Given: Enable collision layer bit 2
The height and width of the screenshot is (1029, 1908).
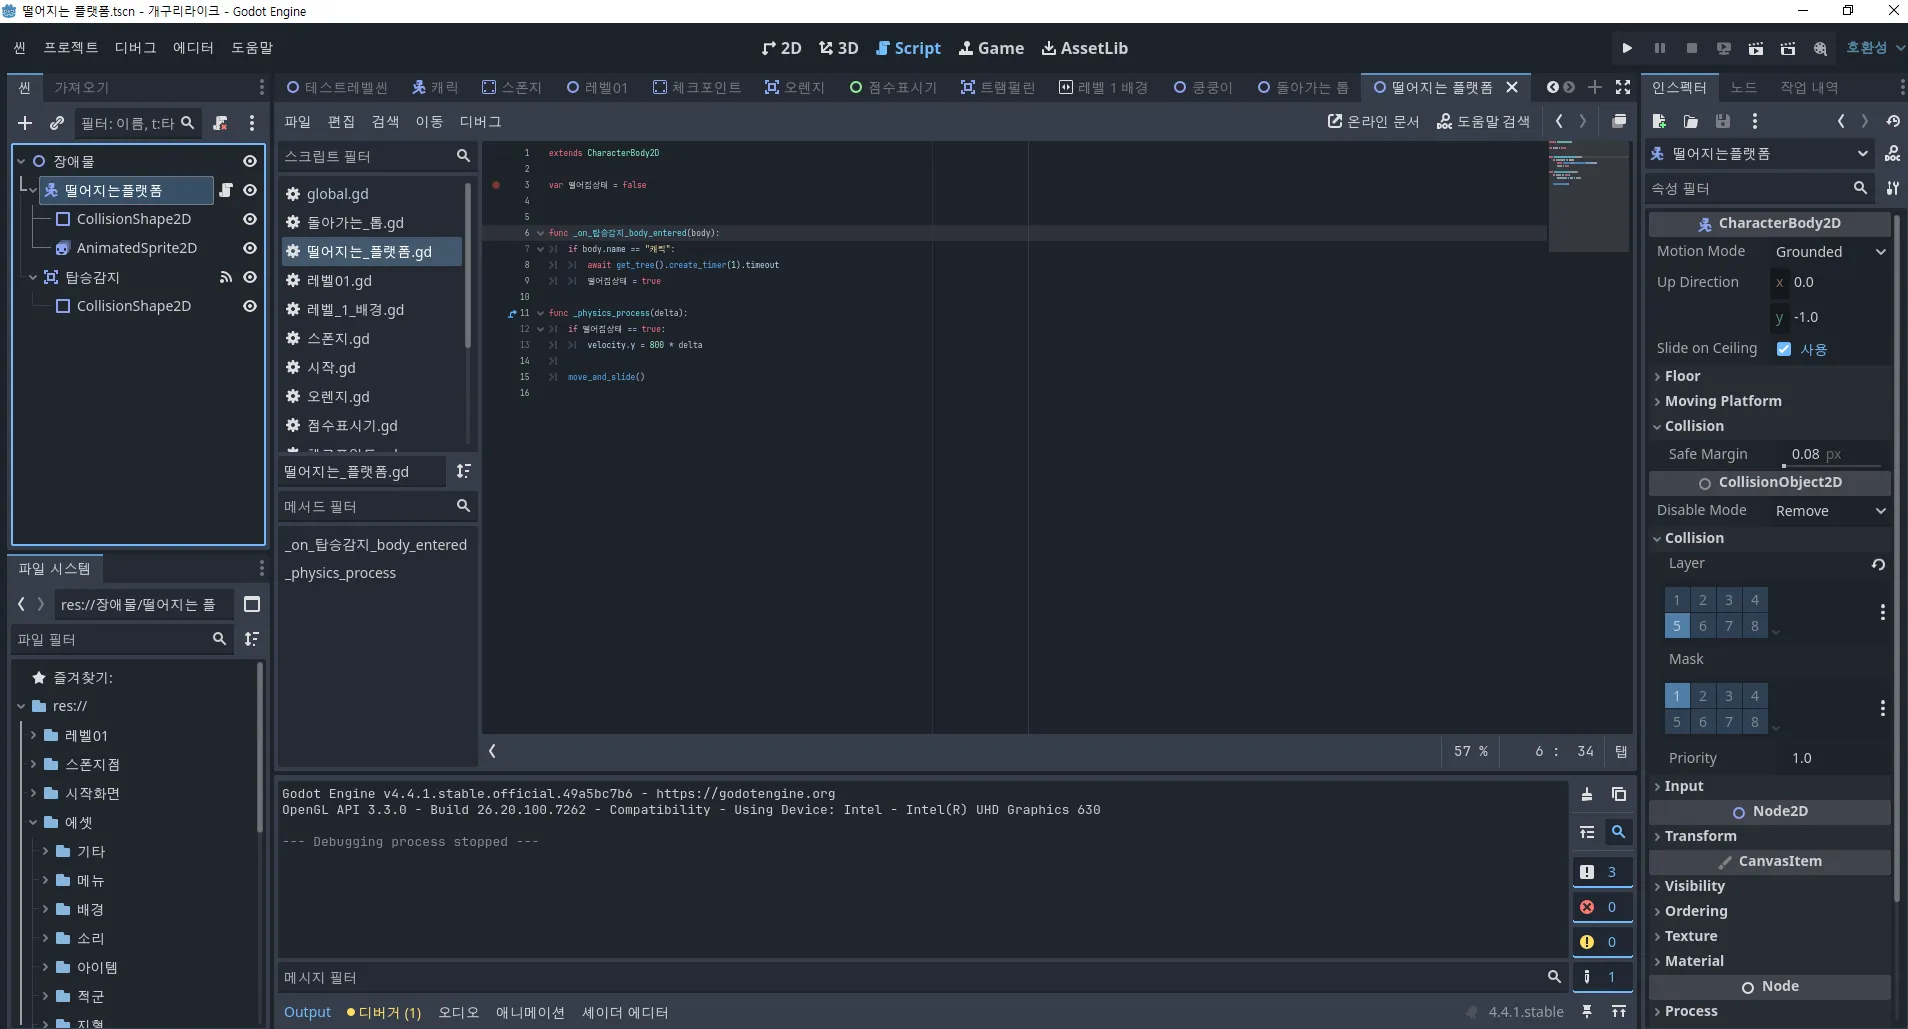Looking at the screenshot, I should click(x=1703, y=600).
